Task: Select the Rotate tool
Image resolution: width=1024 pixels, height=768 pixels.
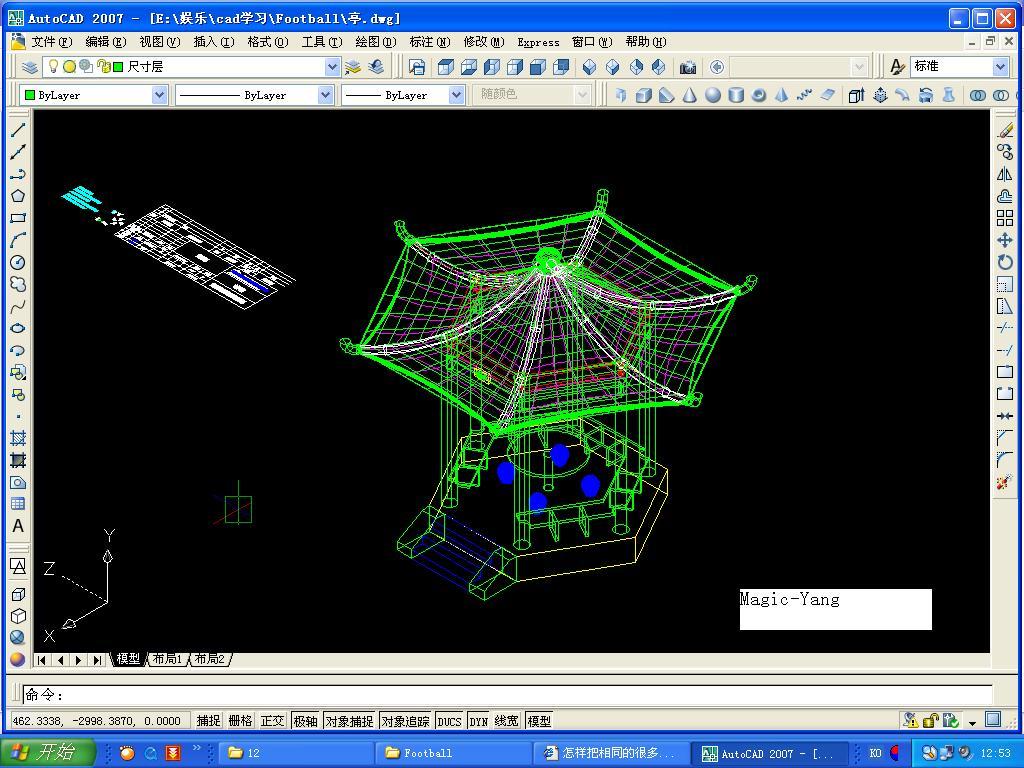Action: (x=1005, y=263)
